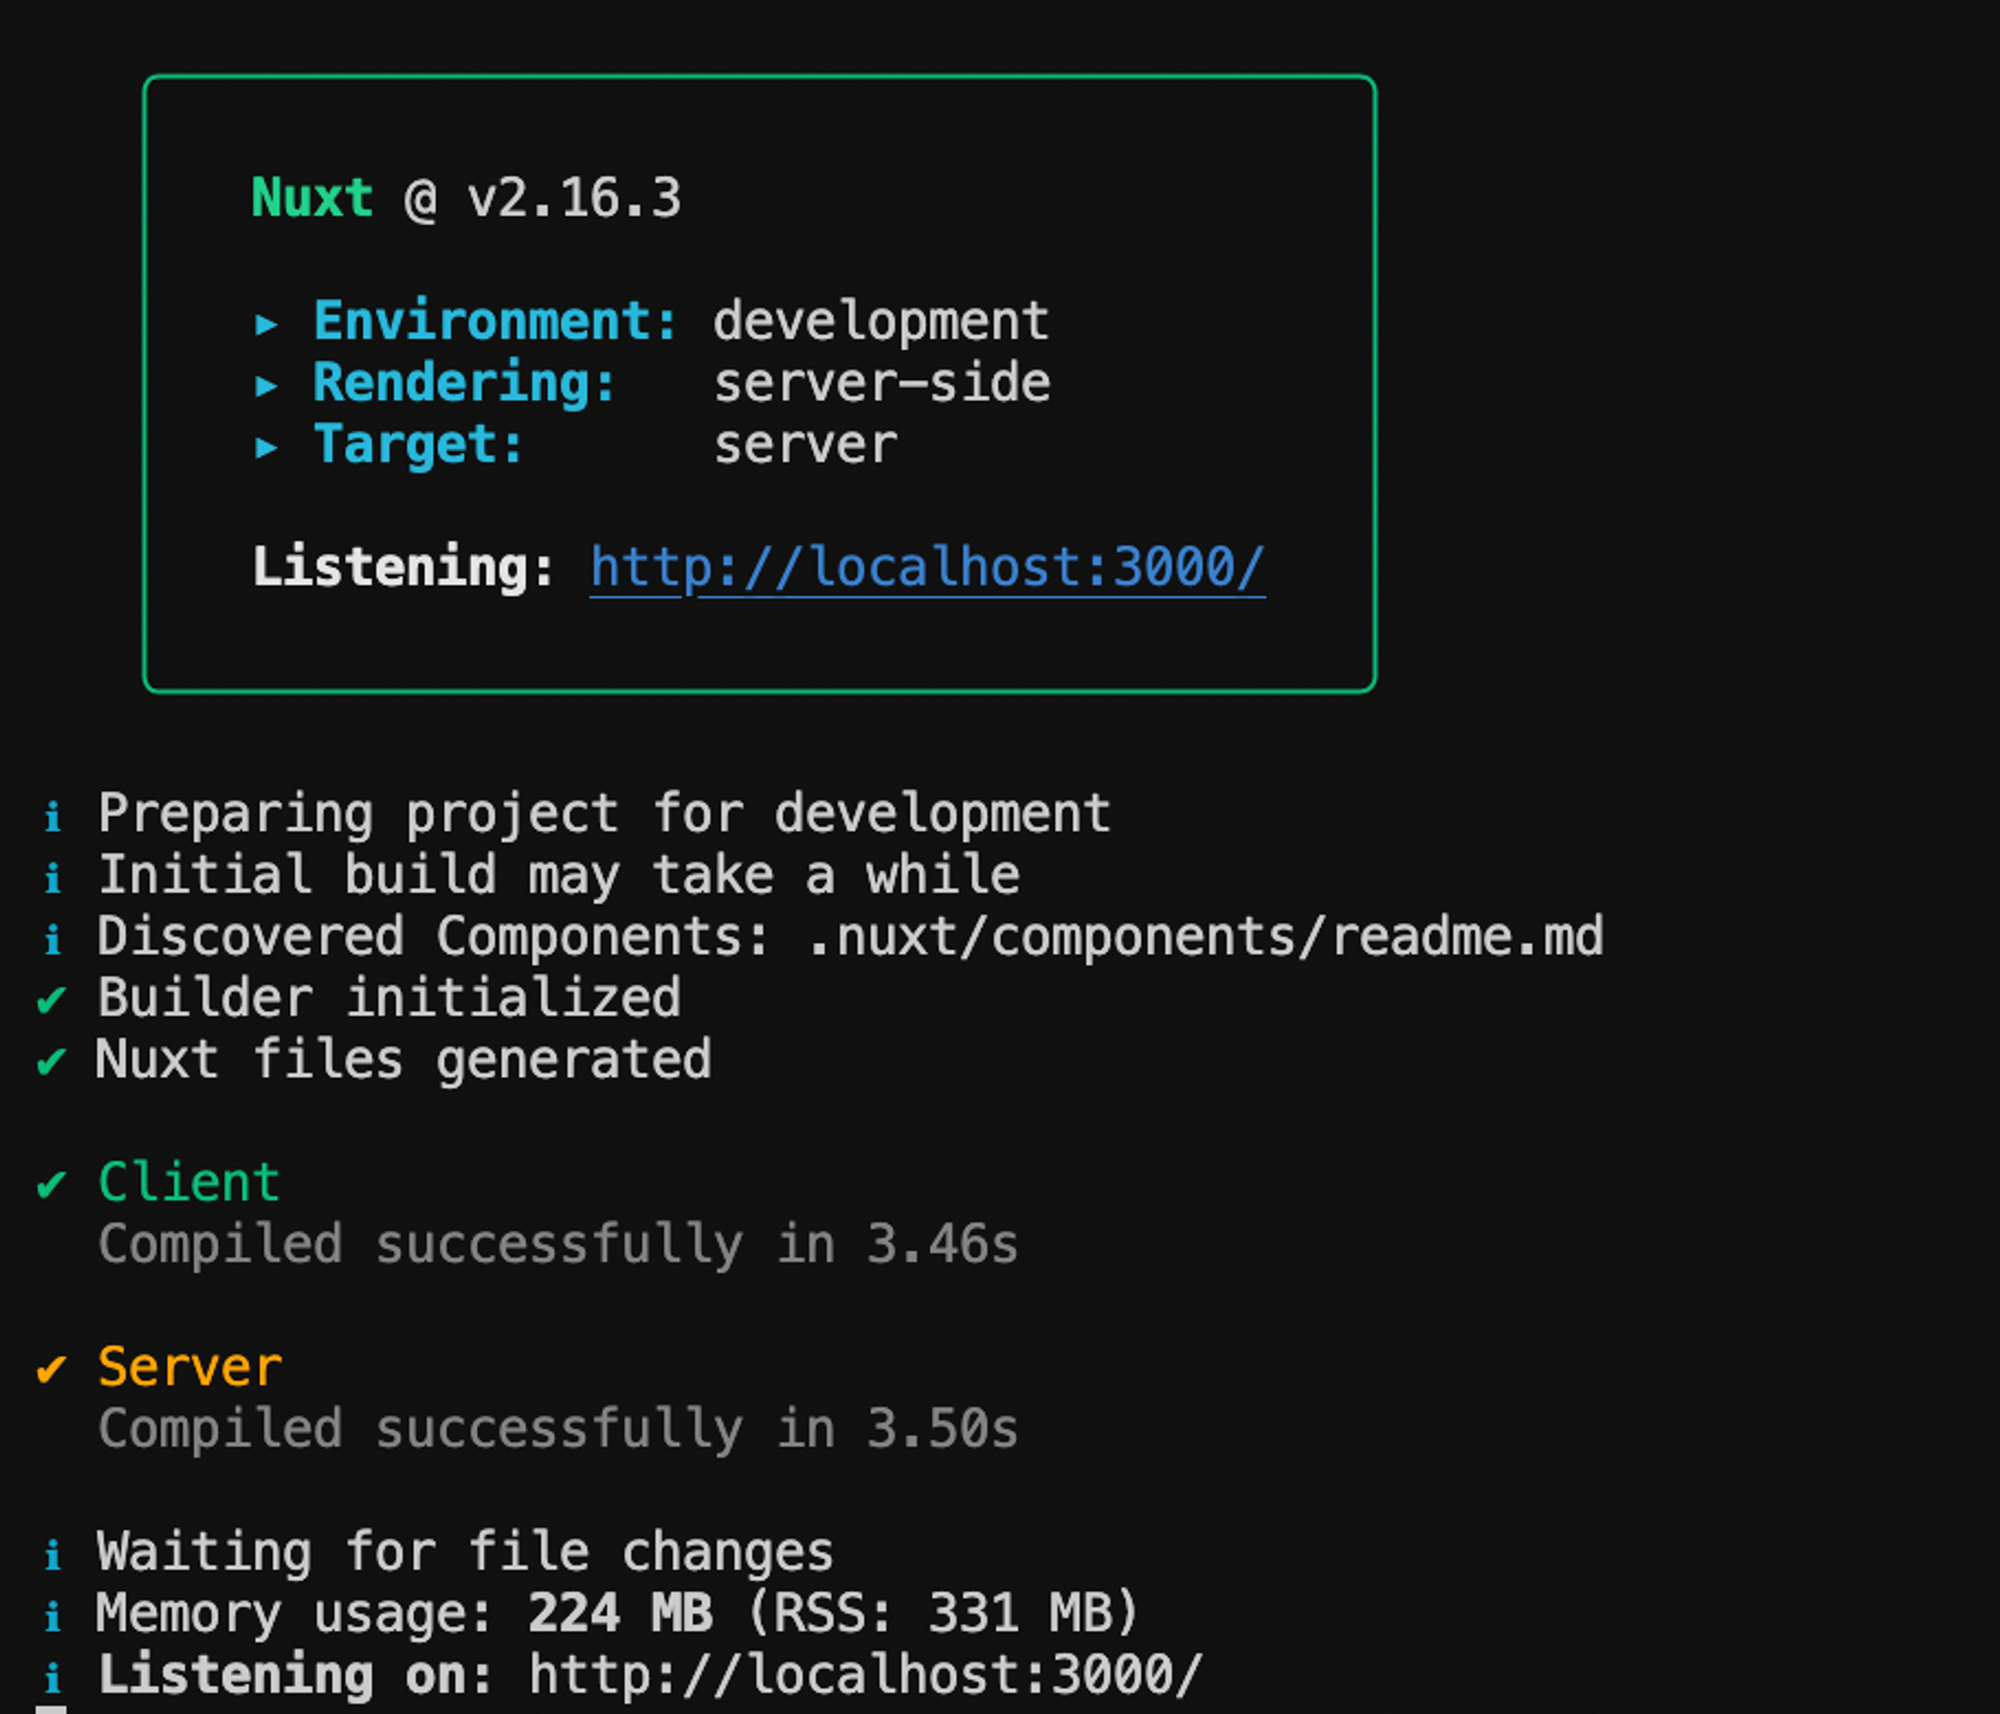This screenshot has height=1714, width=2000.
Task: Click the info icon beside "Discovered Components"
Action: 55,937
